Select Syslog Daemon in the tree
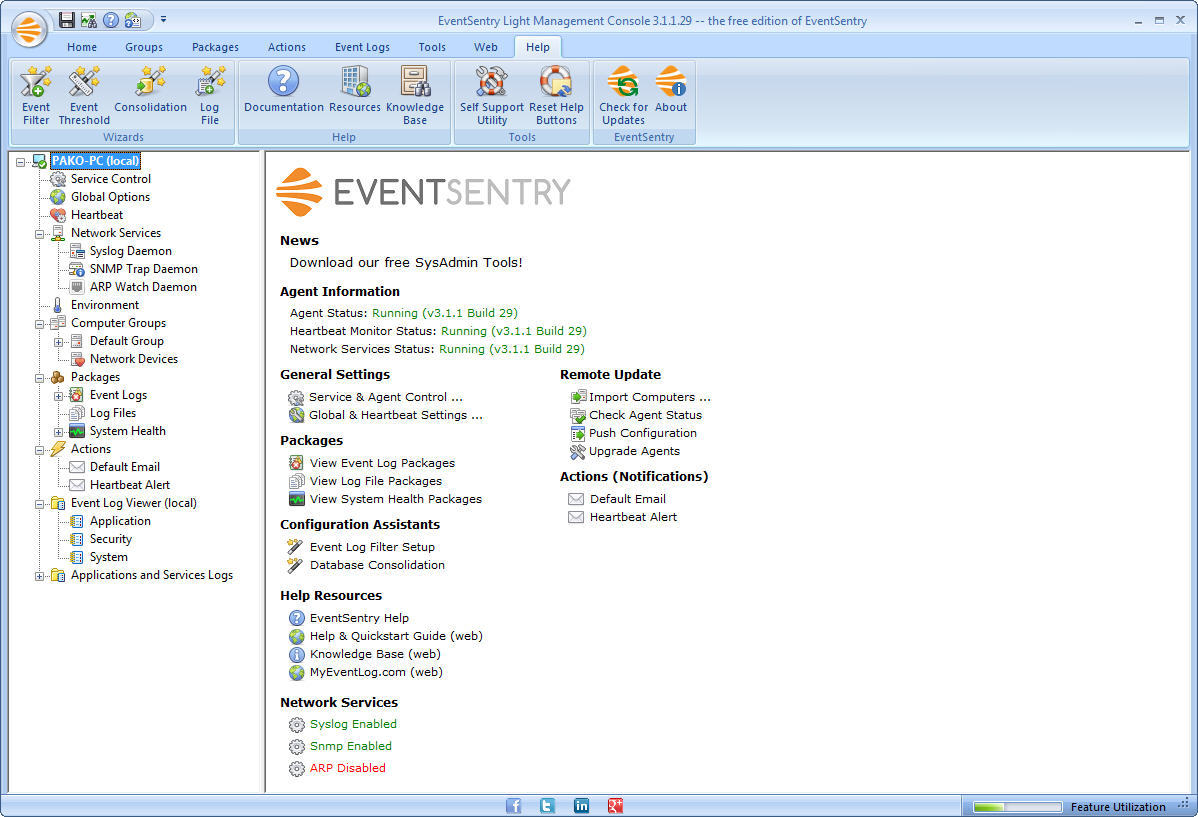The height and width of the screenshot is (817, 1198). pos(131,251)
